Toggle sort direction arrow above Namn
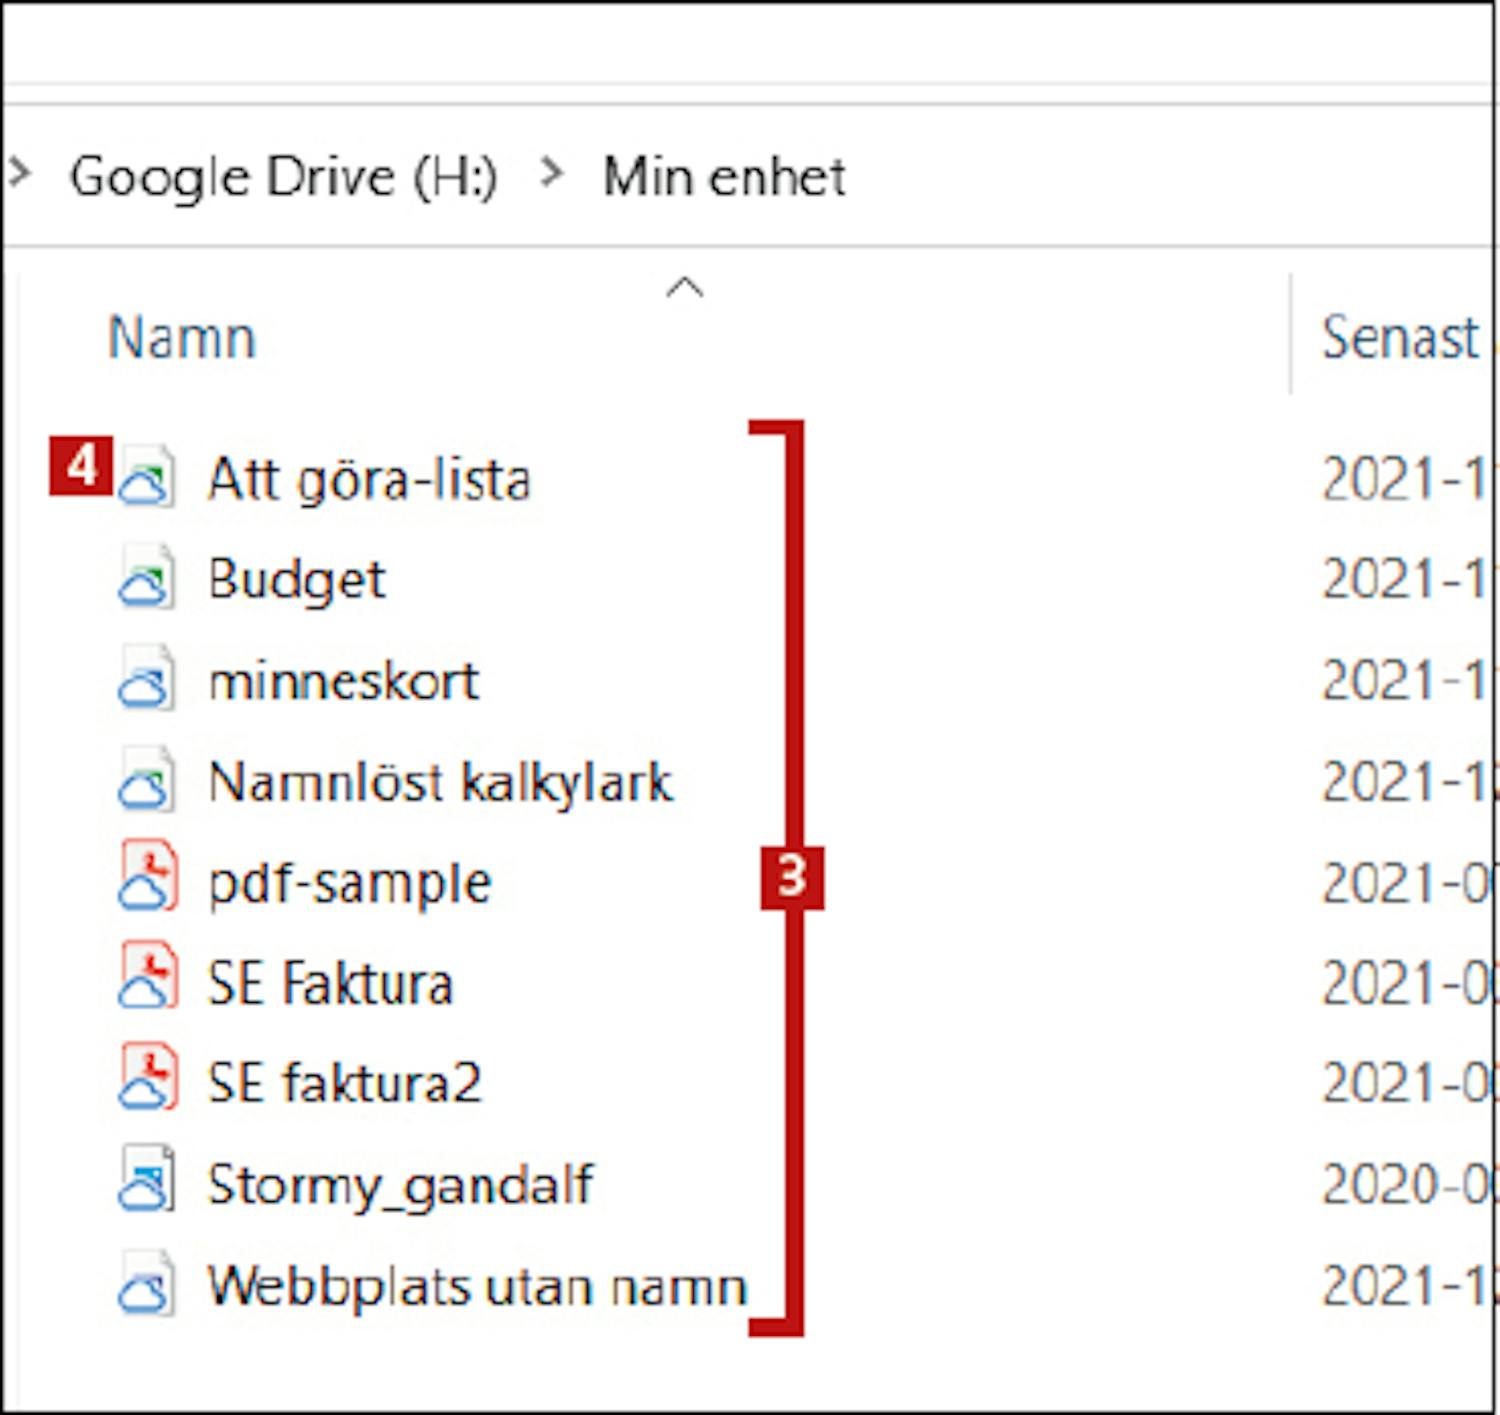 684,288
